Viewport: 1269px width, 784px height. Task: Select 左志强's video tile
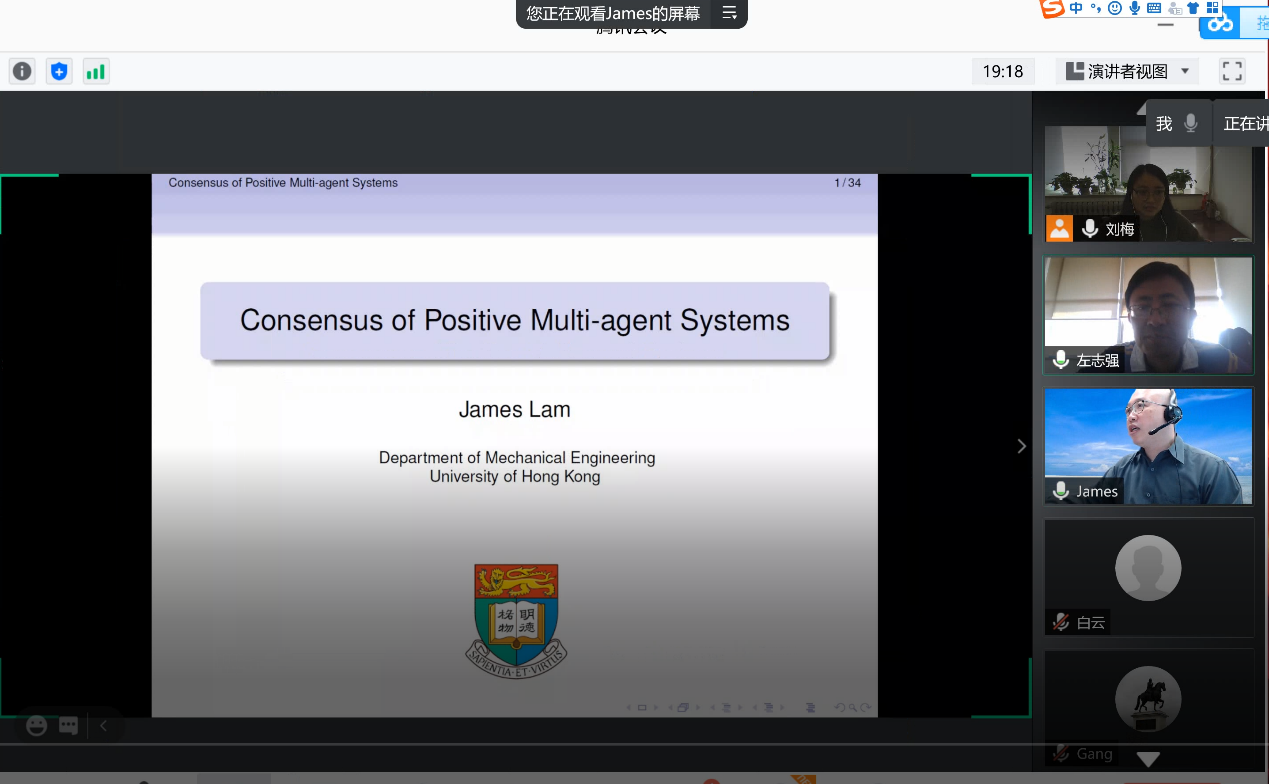[x=1148, y=315]
